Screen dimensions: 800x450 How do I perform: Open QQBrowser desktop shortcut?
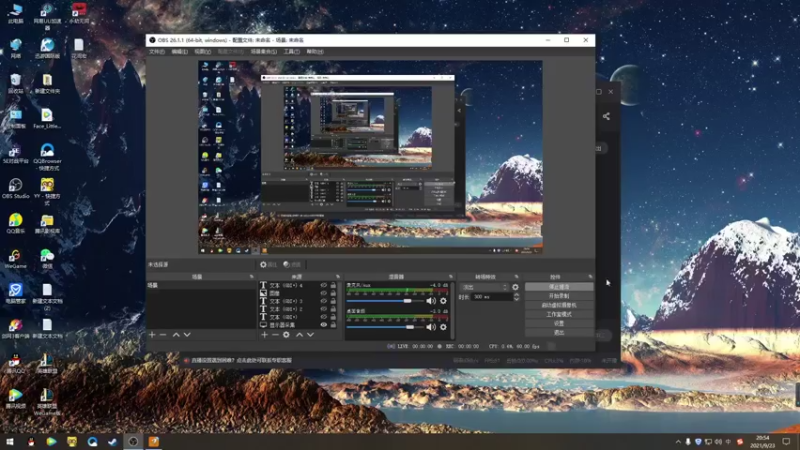[x=47, y=157]
